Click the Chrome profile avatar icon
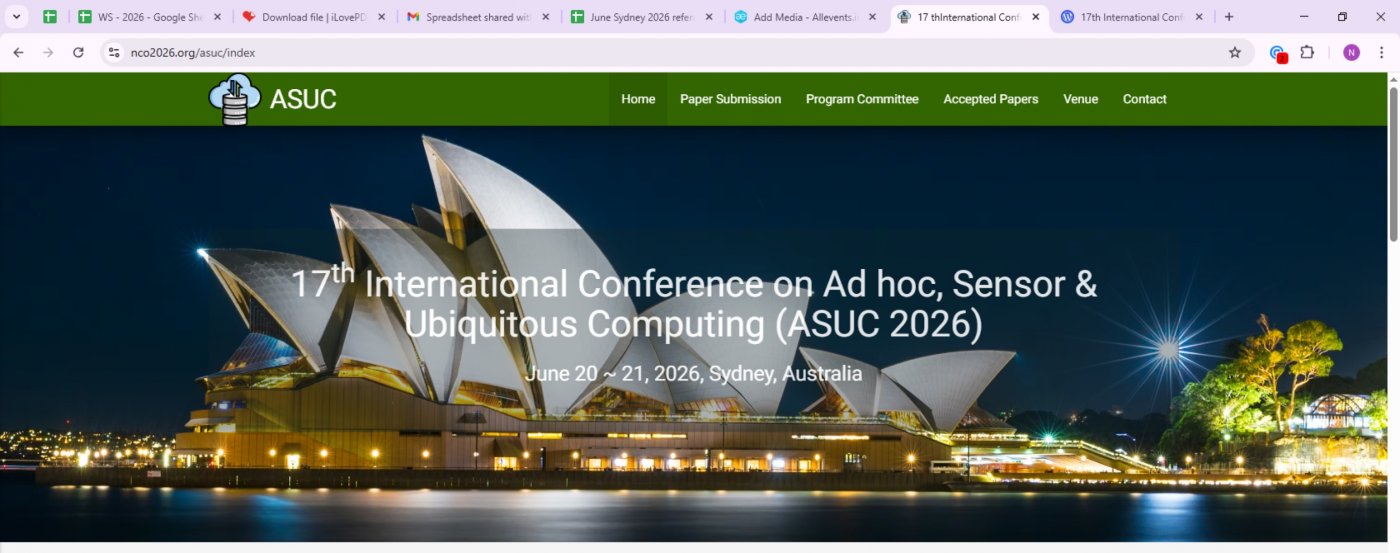The width and height of the screenshot is (1400, 553). point(1351,53)
